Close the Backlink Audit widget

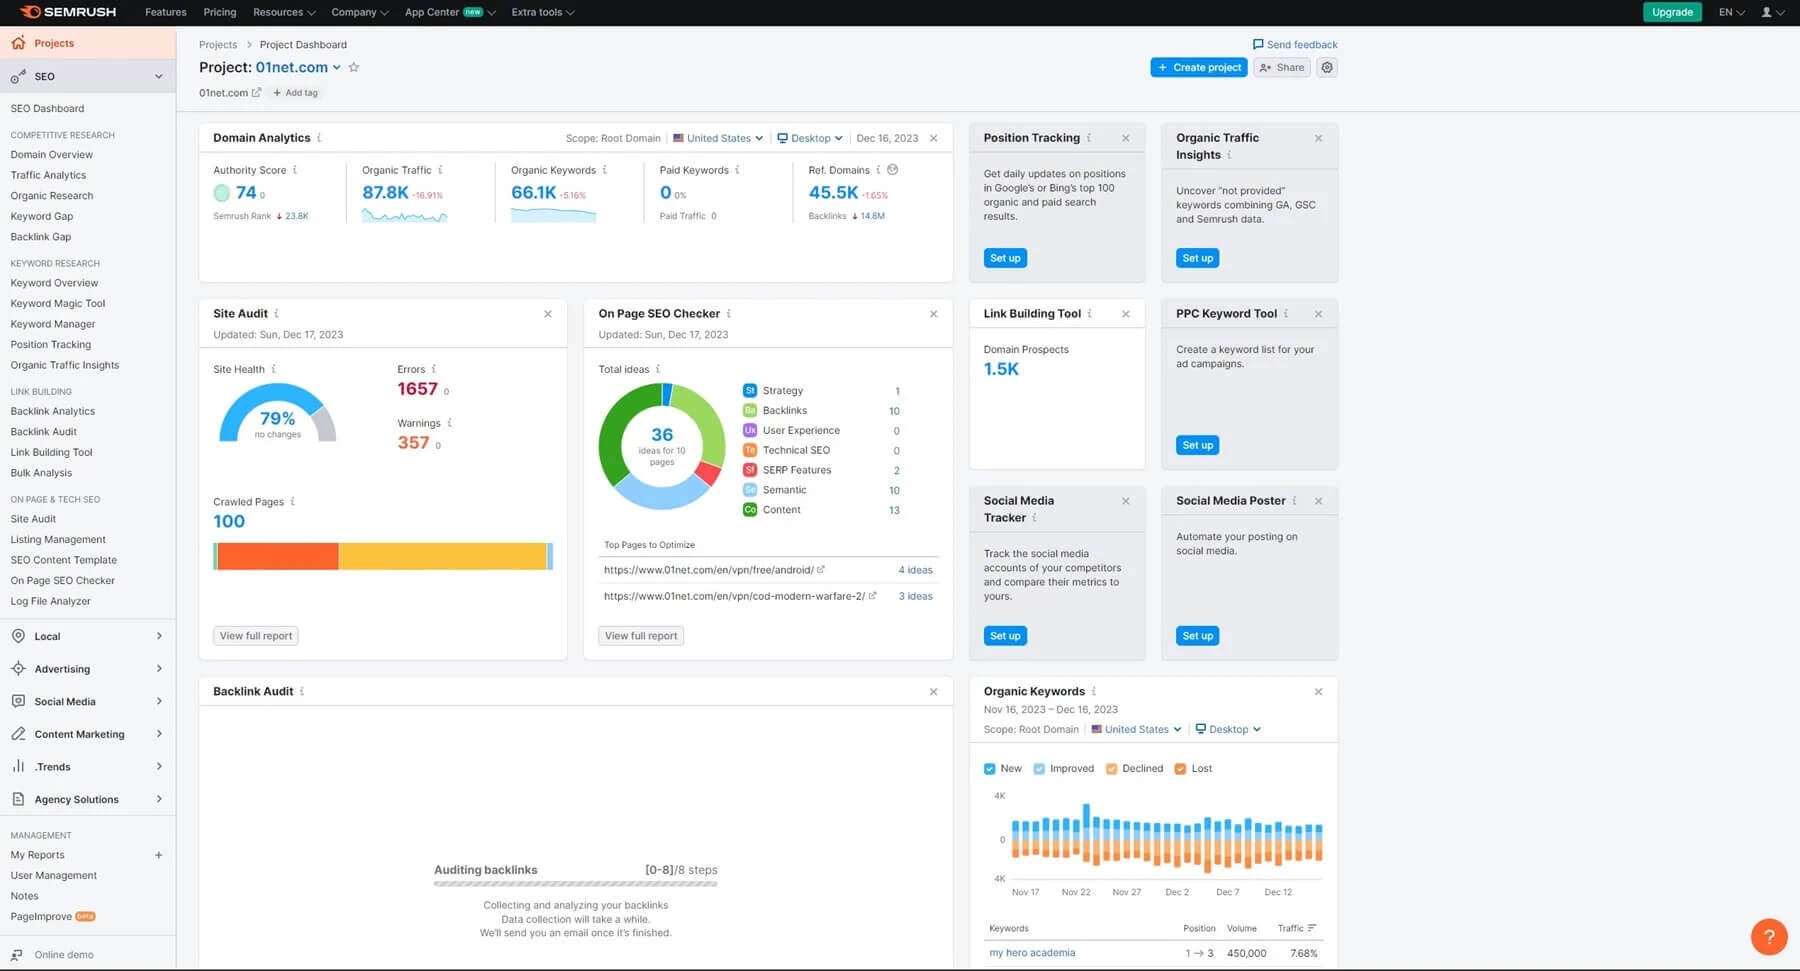click(934, 692)
